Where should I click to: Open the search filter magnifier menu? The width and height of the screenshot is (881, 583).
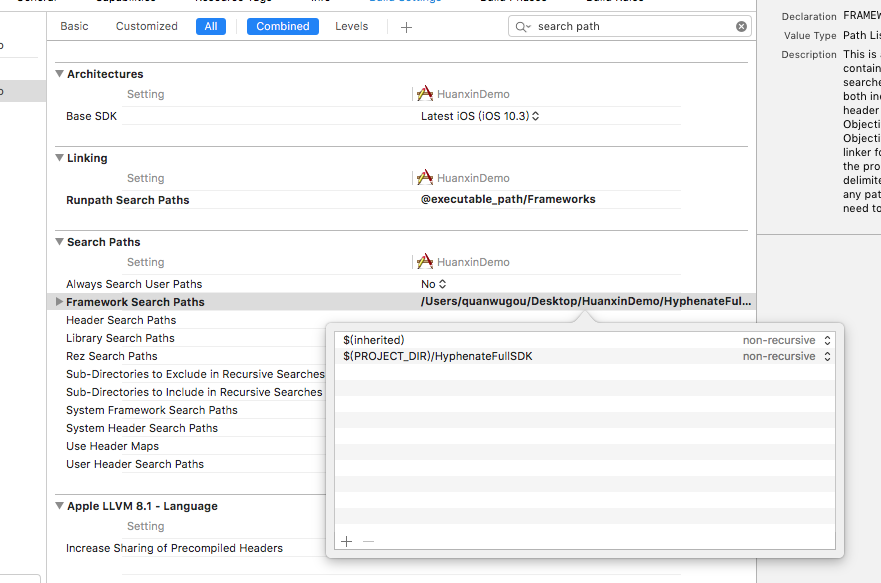[523, 26]
